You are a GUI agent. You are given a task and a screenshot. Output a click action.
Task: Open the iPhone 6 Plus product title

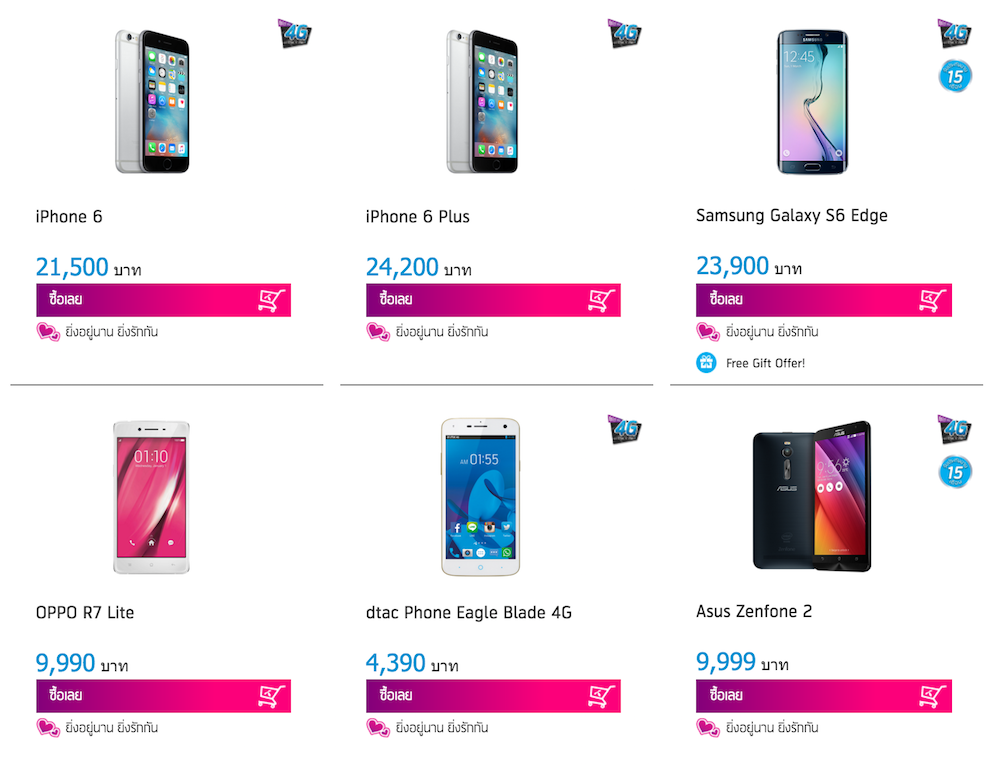[417, 217]
